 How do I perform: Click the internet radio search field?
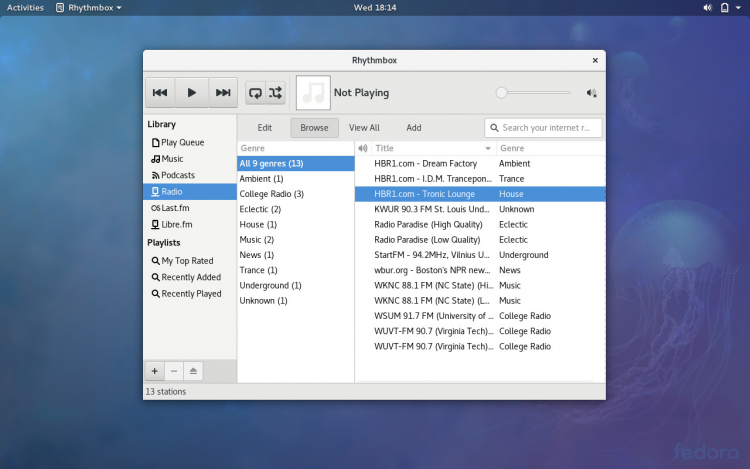pos(550,128)
